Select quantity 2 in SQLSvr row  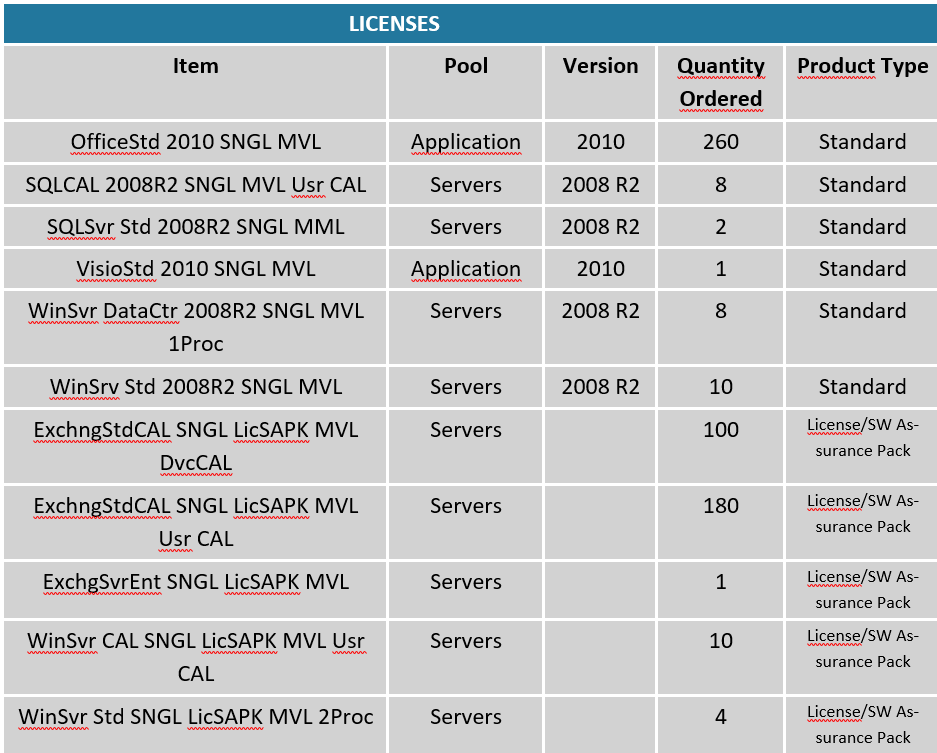point(721,226)
